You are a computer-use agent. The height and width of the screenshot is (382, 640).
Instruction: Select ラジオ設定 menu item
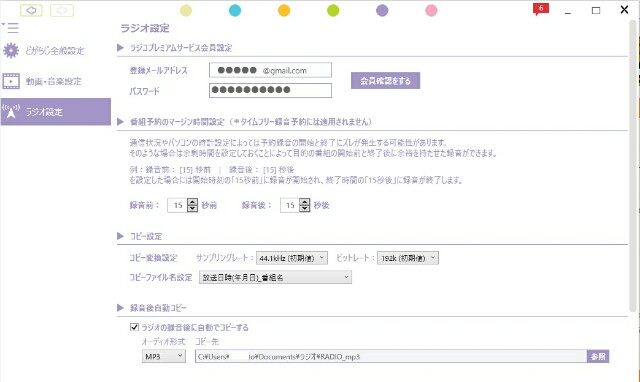56,111
